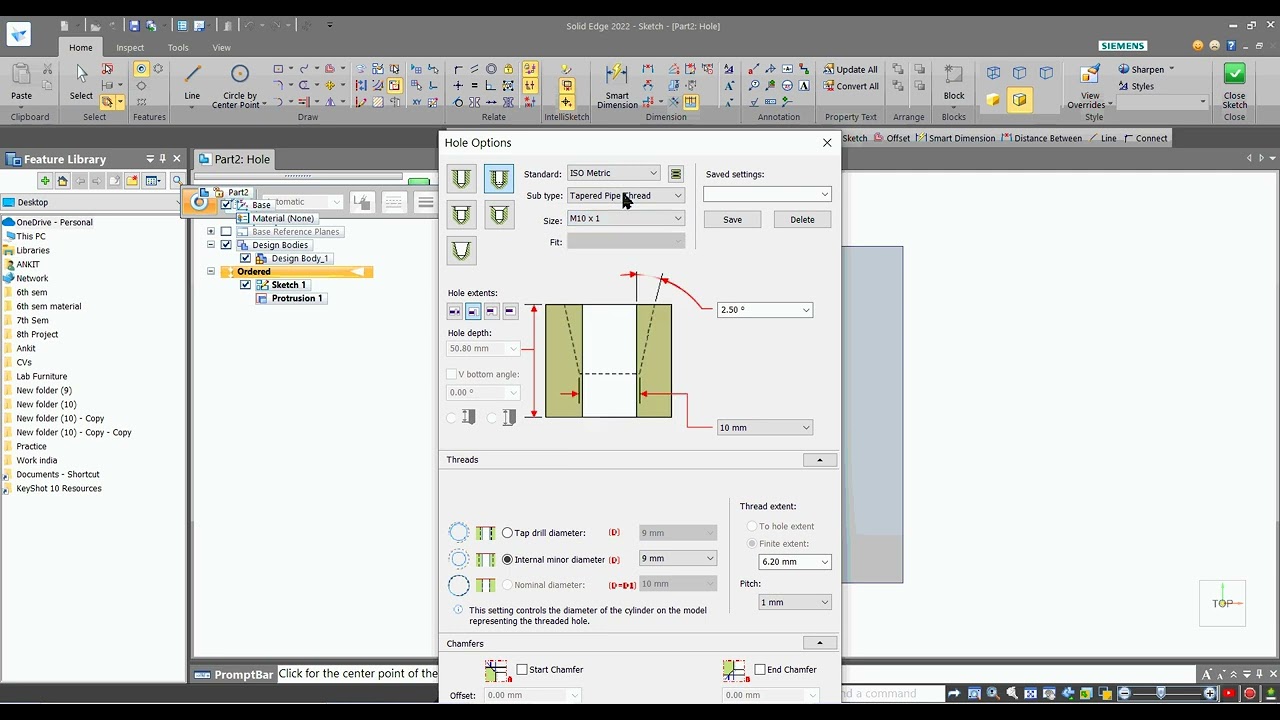
Task: Click Distance Between command
Action: [x=1040, y=138]
